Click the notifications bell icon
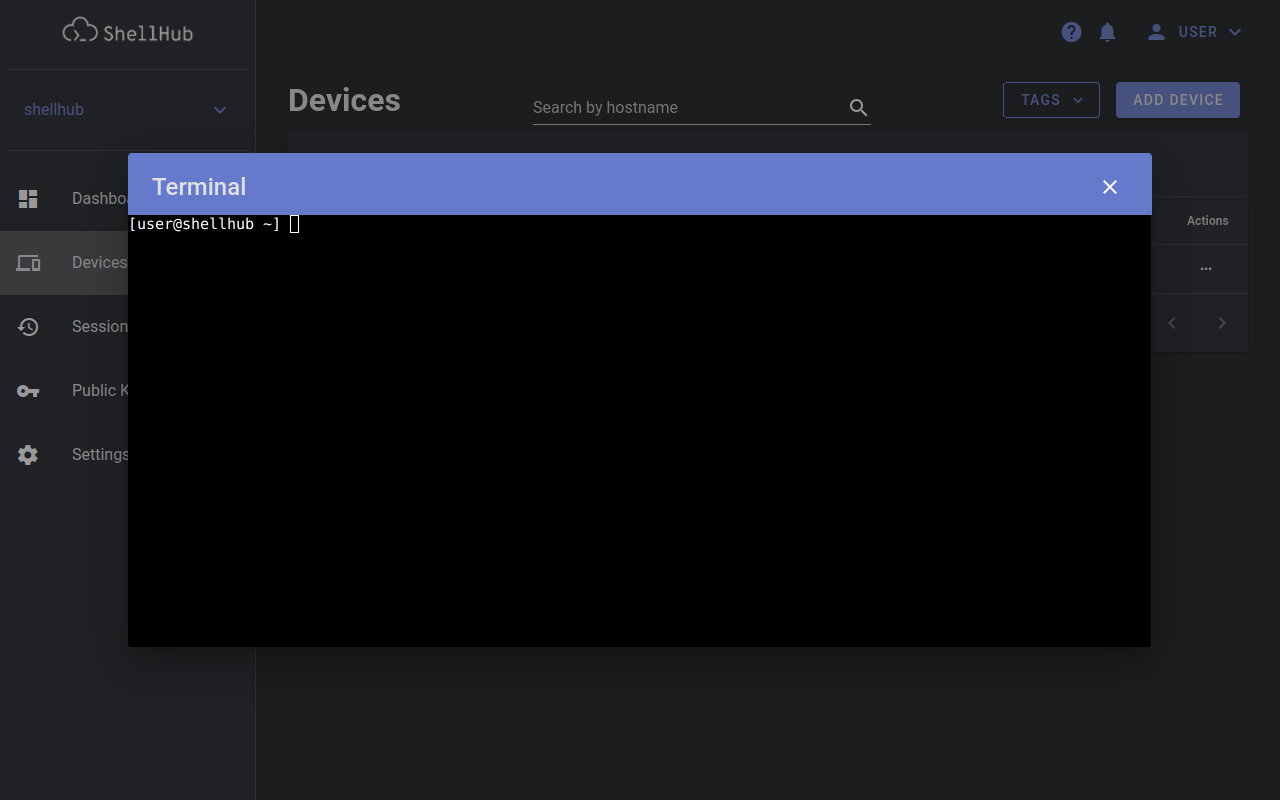Image resolution: width=1280 pixels, height=800 pixels. coord(1107,31)
